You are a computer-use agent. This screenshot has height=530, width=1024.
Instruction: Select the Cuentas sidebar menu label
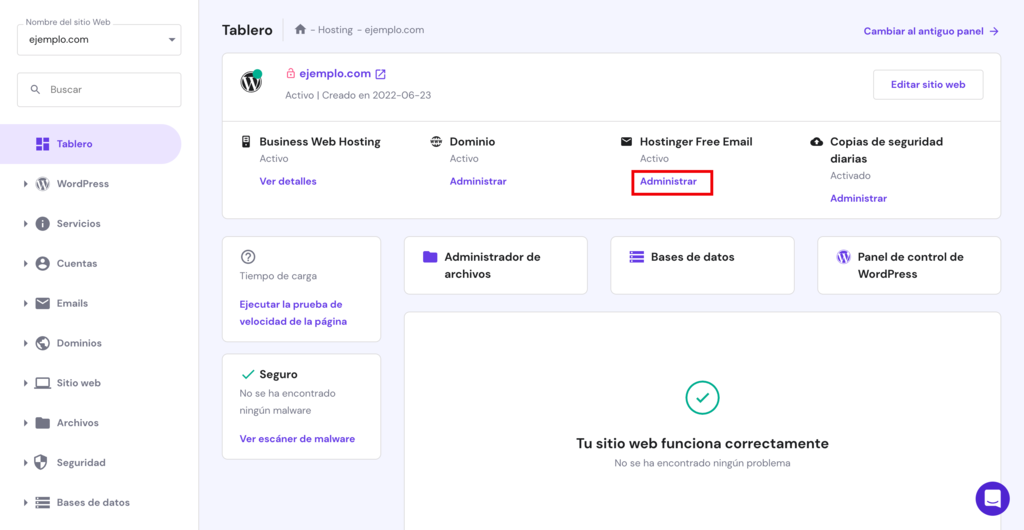click(x=76, y=264)
